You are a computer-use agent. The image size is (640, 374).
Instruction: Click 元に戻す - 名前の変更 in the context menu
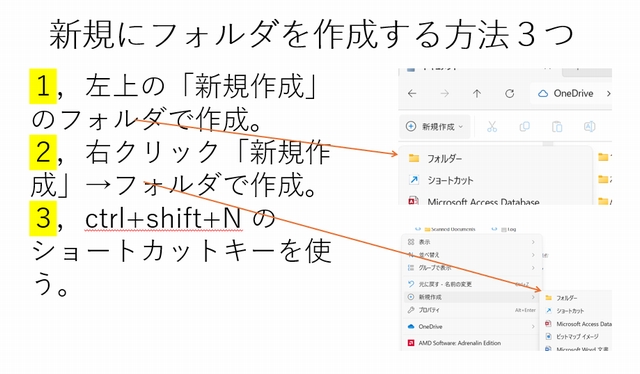point(472,284)
